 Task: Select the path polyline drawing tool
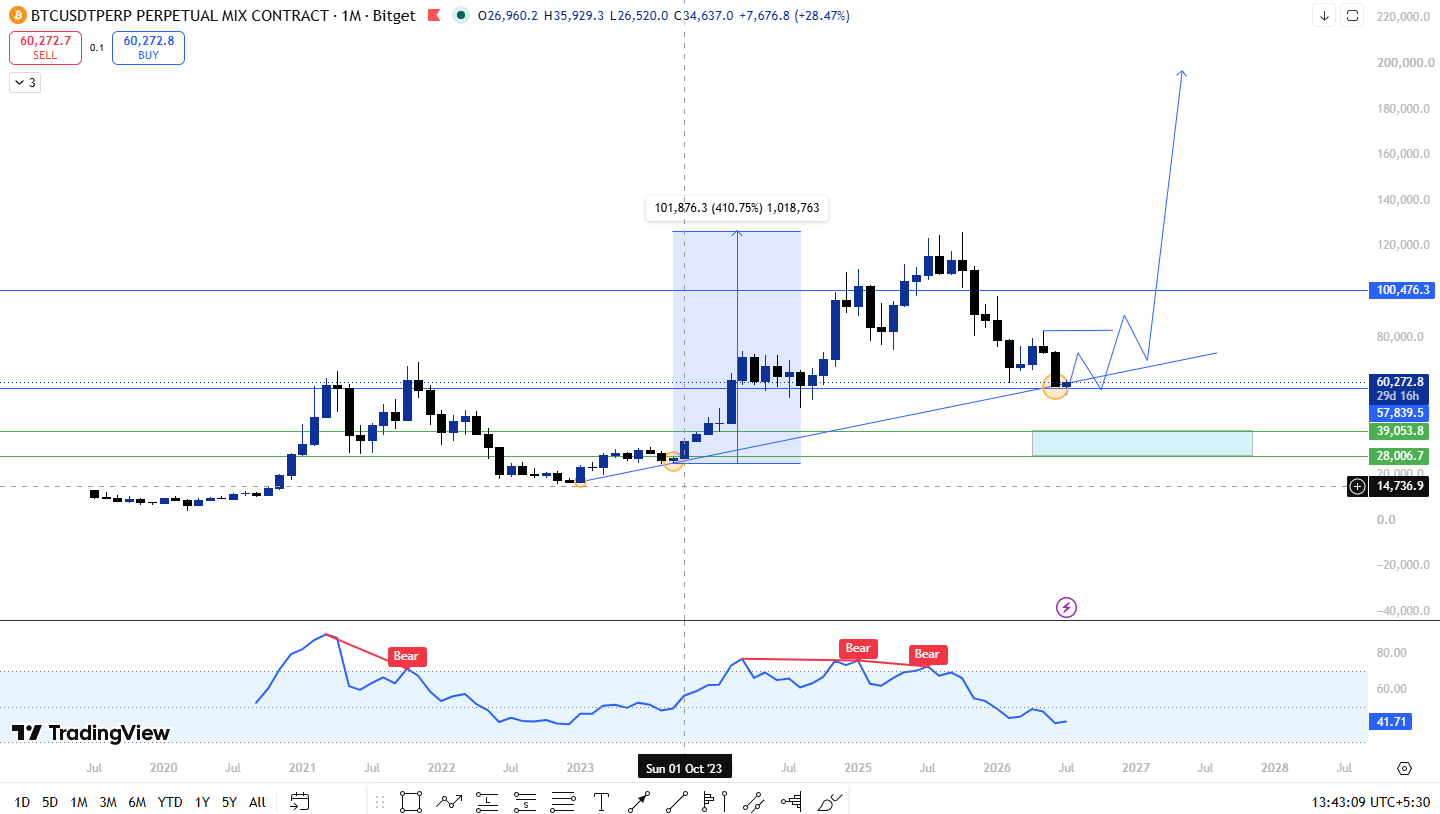[x=448, y=801]
